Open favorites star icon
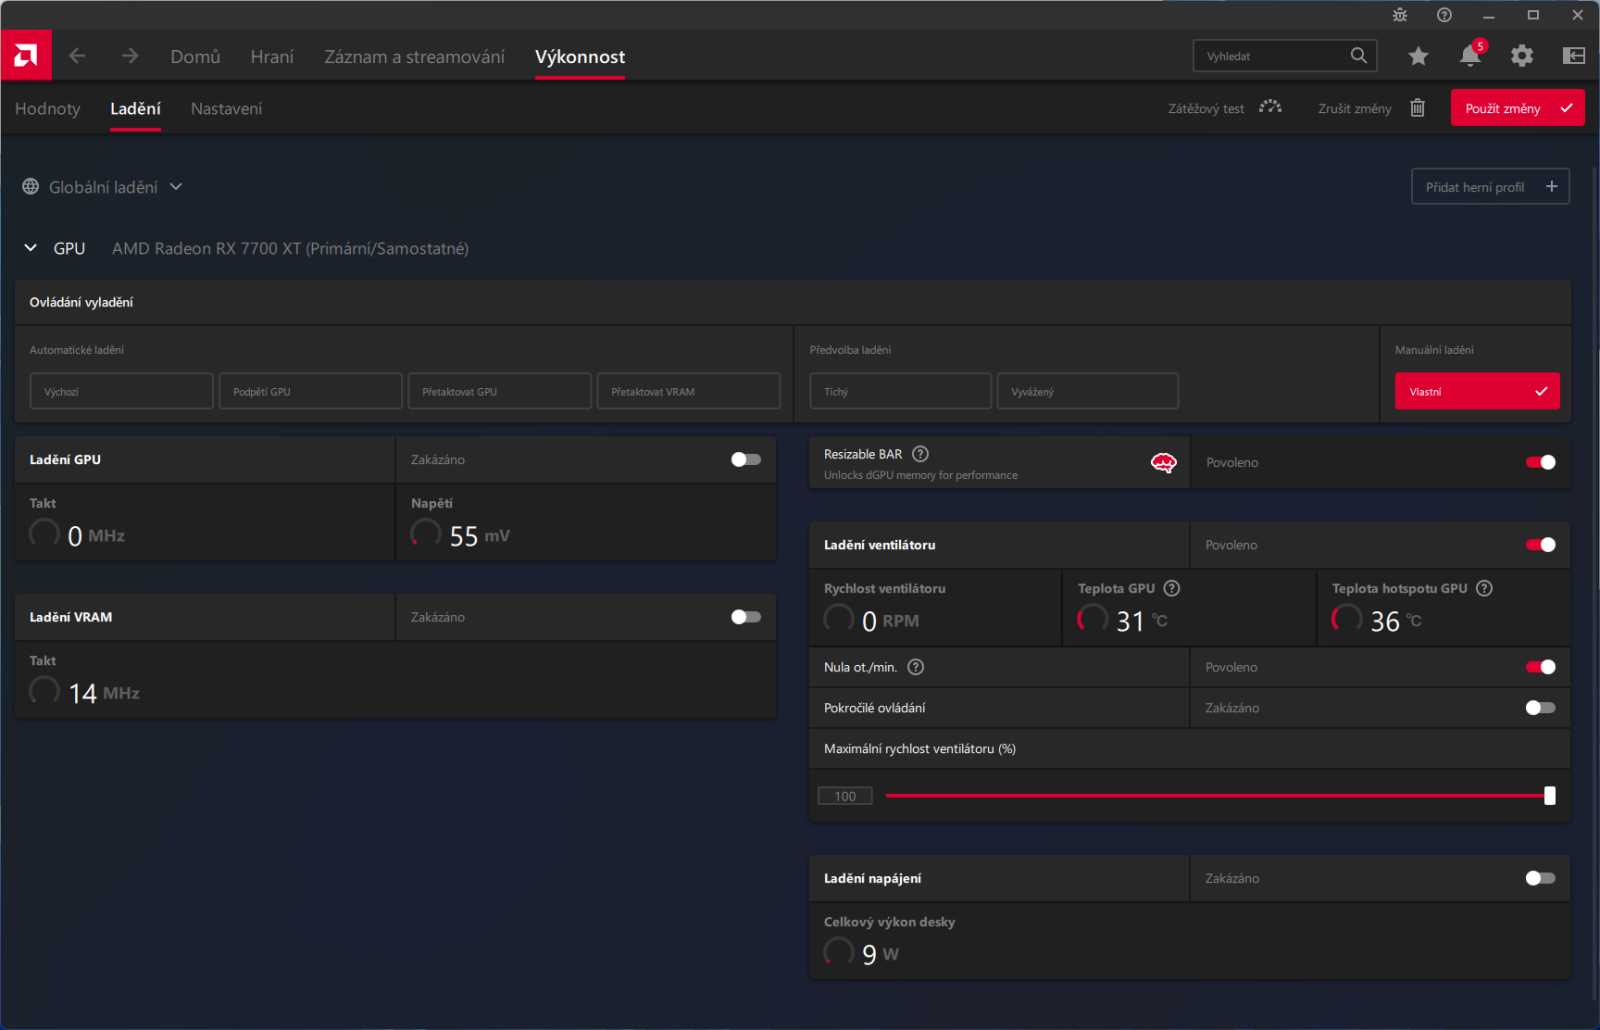The width and height of the screenshot is (1600, 1030). (x=1418, y=56)
